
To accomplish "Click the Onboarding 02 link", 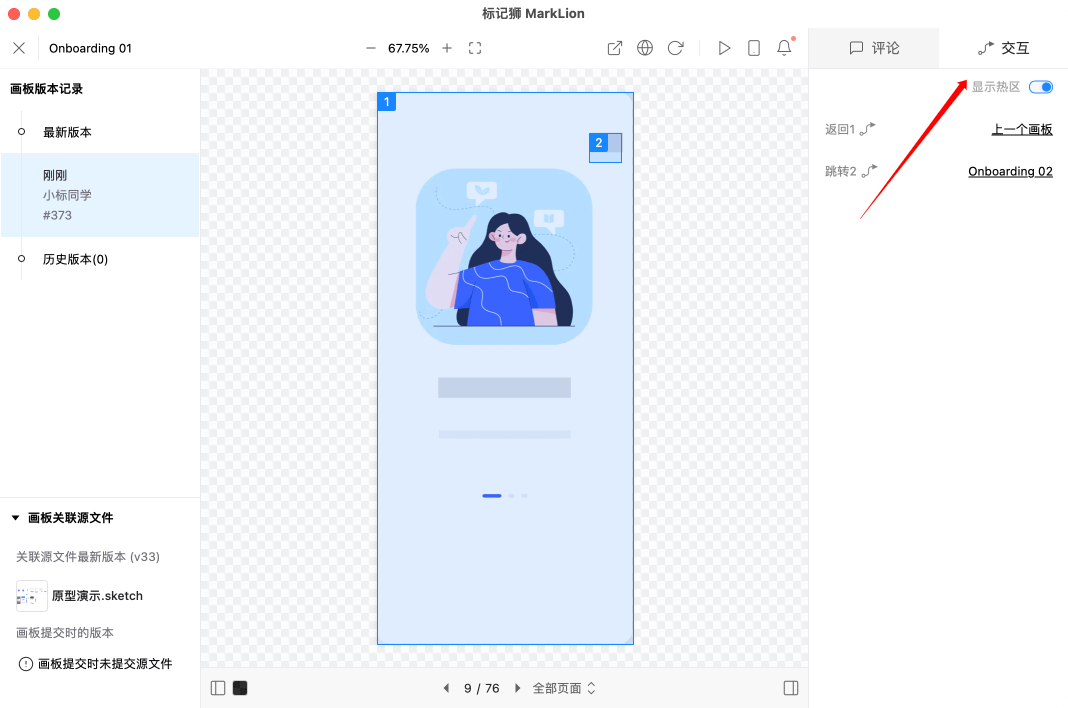I will (1010, 171).
